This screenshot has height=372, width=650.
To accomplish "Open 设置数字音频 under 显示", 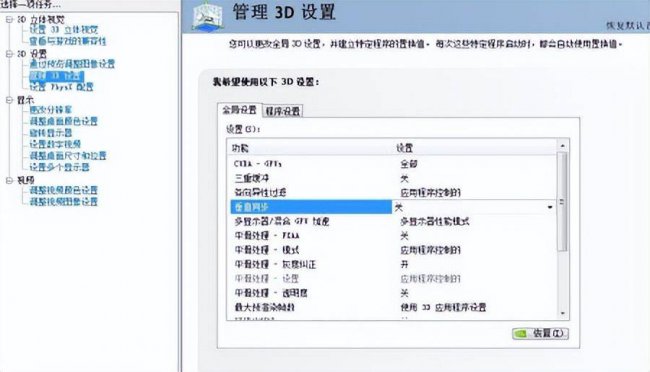I will 55,144.
